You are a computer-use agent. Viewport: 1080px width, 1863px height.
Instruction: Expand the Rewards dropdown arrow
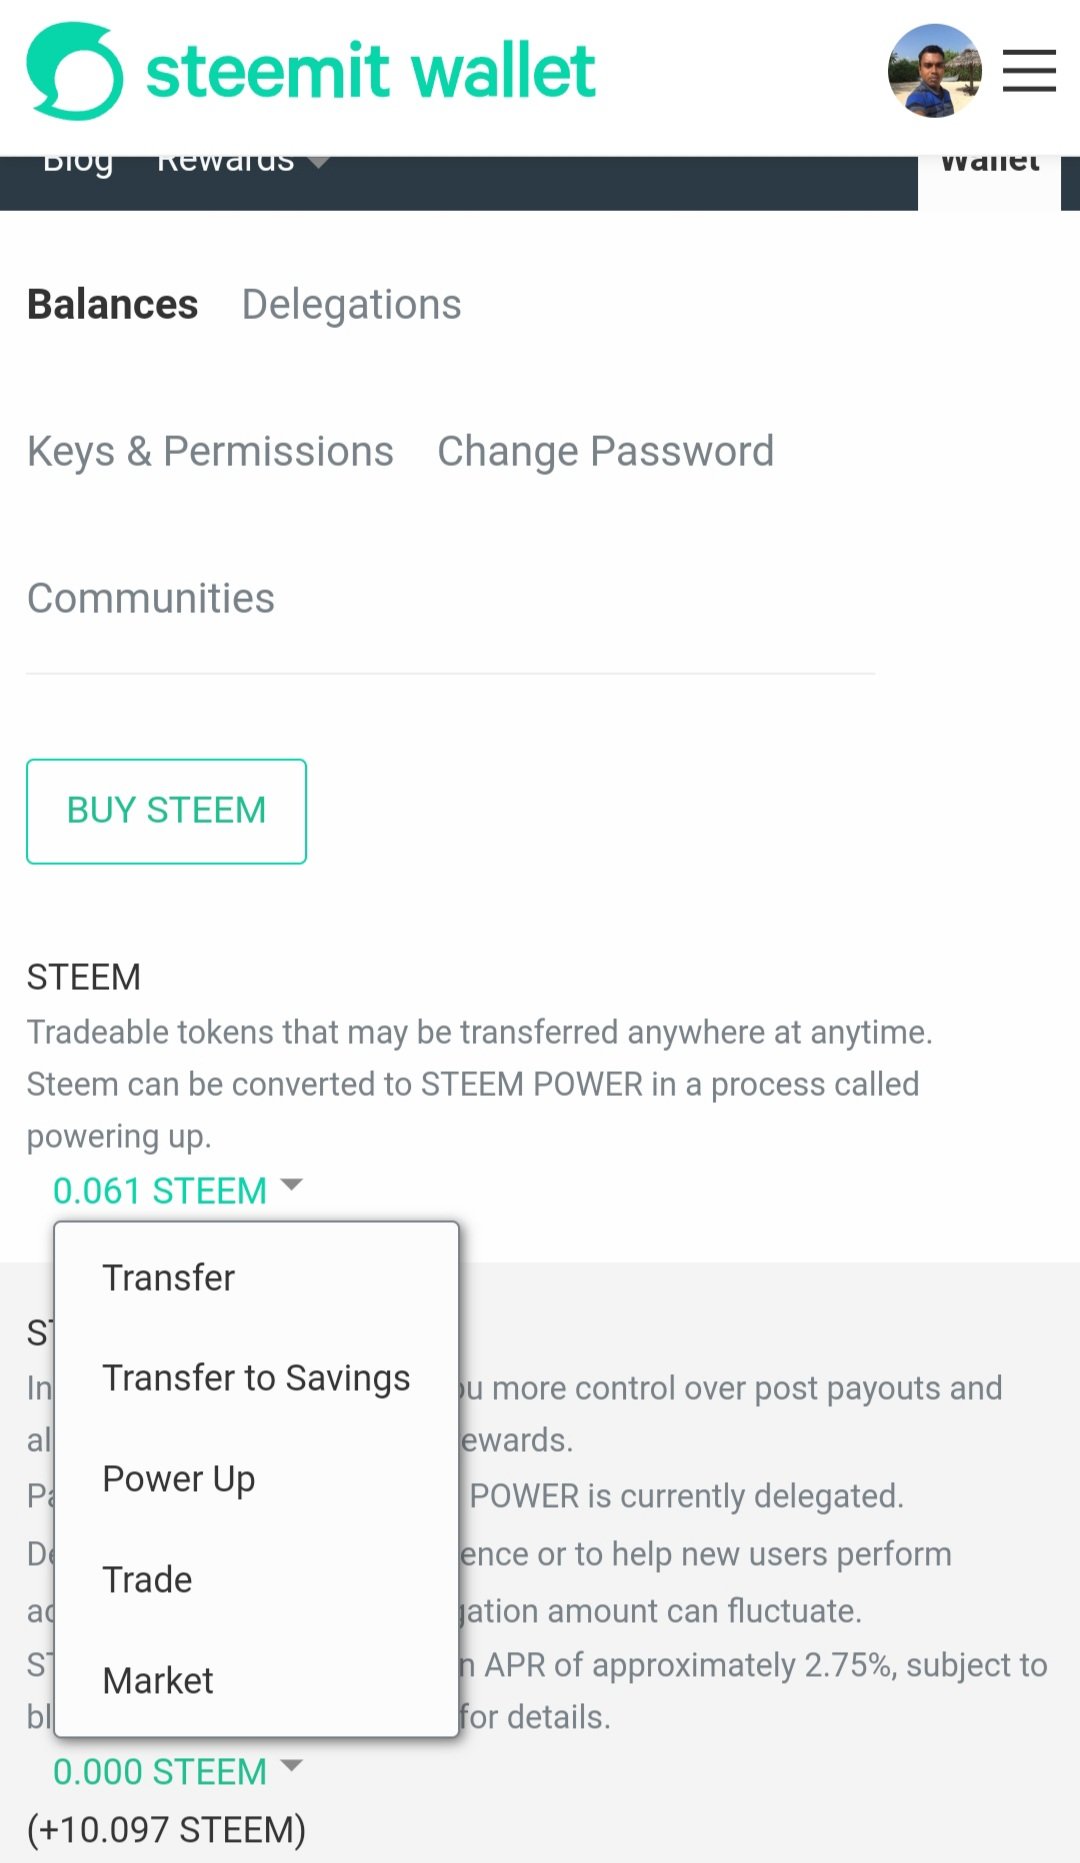point(318,162)
